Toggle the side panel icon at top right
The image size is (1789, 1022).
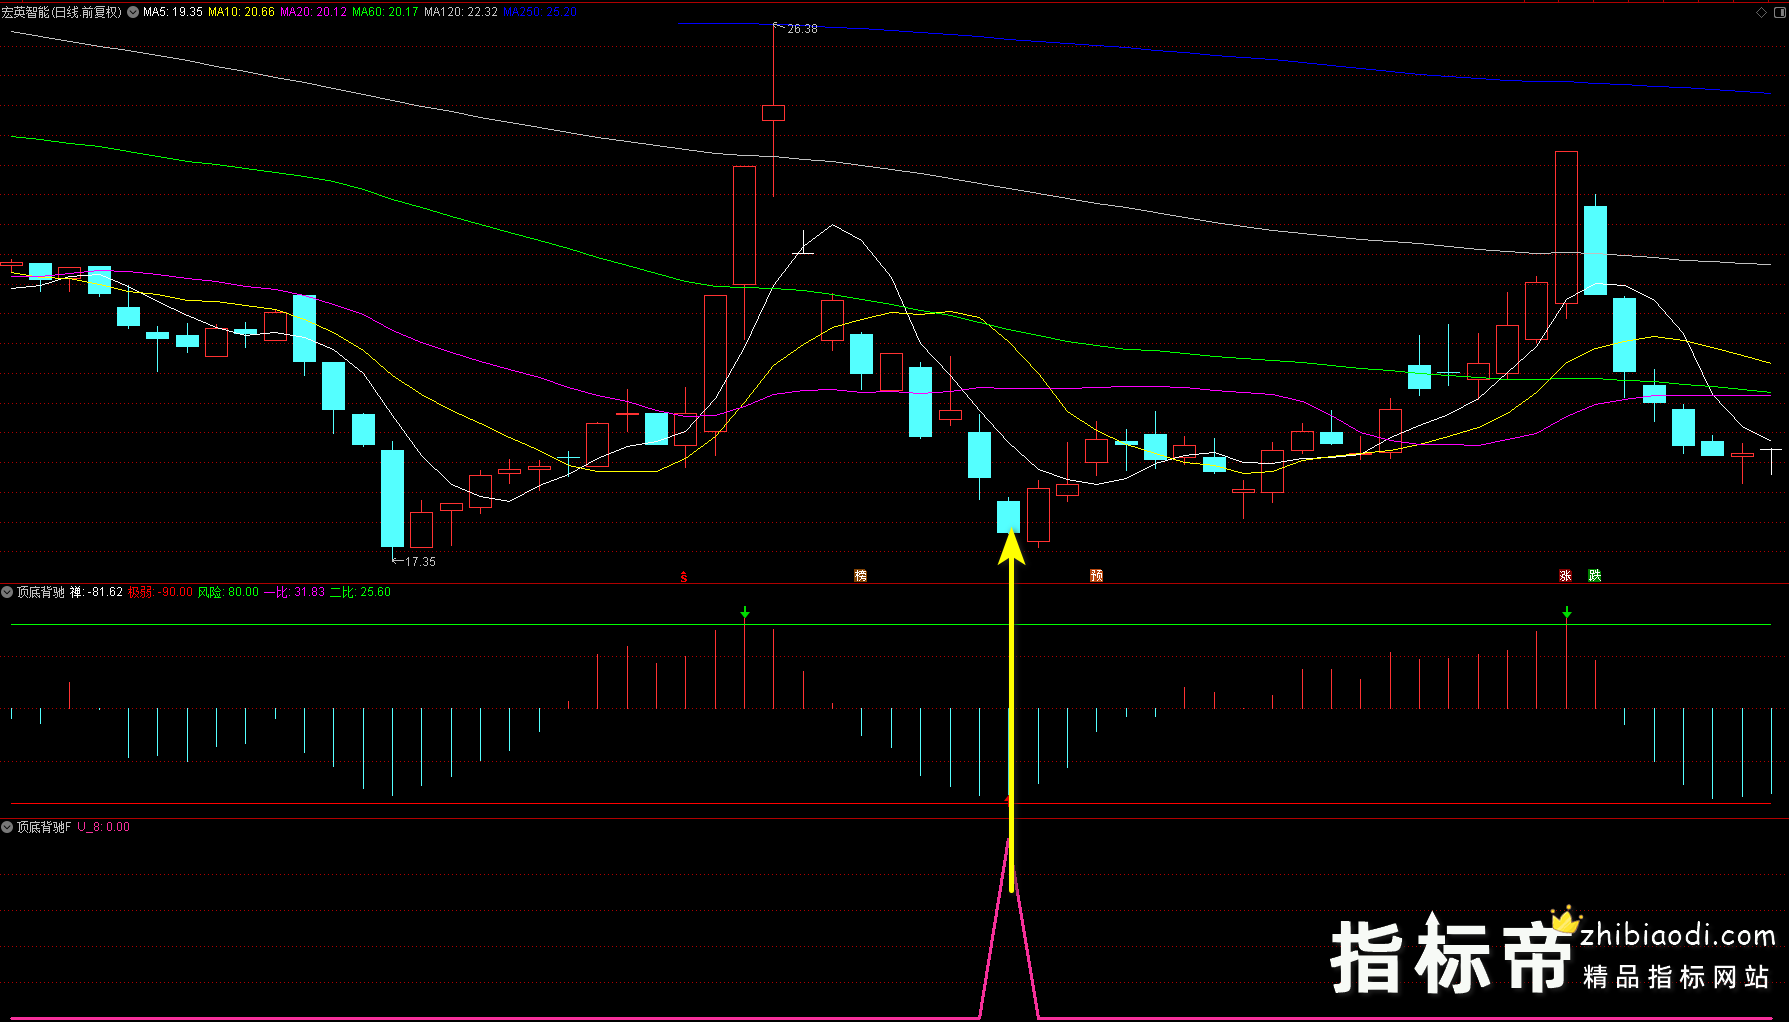coord(1779,12)
